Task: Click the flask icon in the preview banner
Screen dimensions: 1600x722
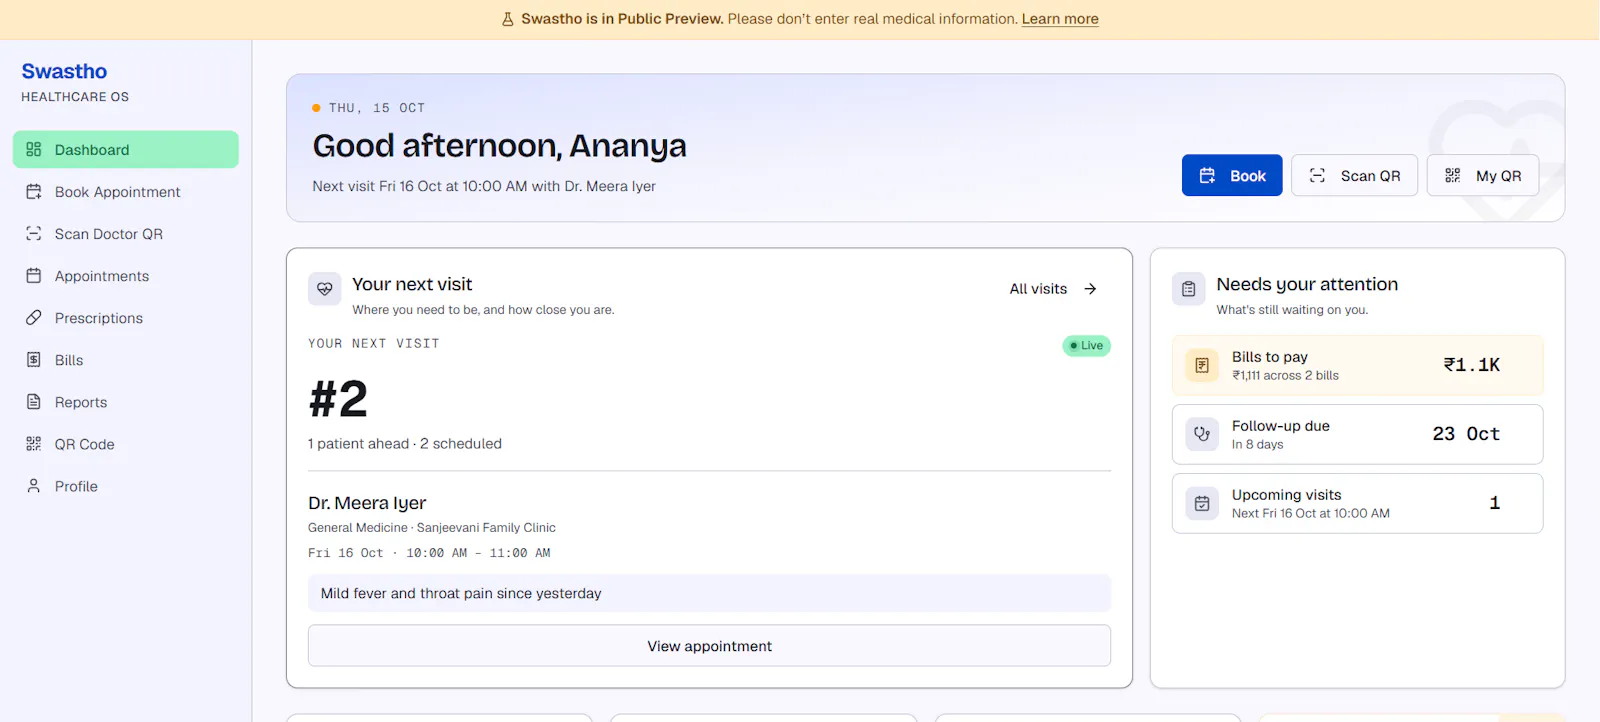Action: pos(508,19)
